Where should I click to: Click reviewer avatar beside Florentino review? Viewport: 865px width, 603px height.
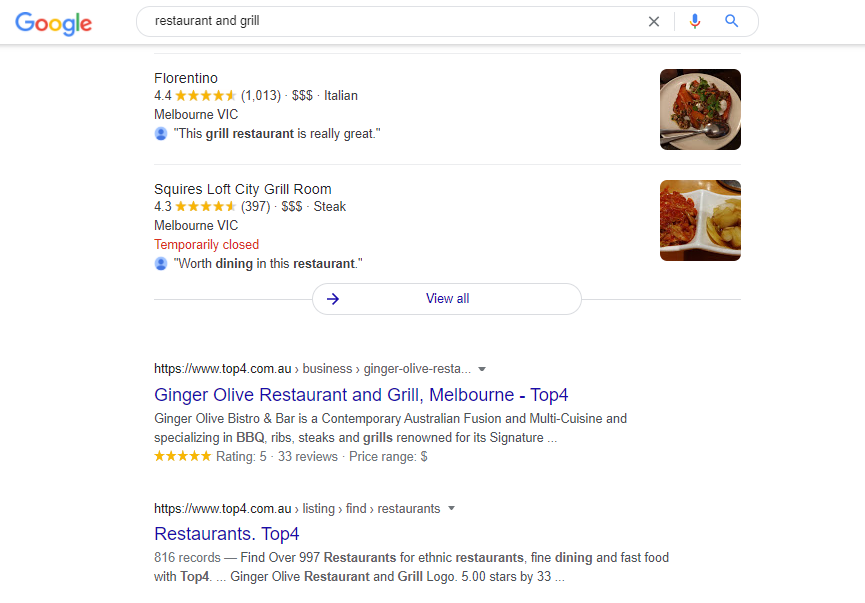[x=161, y=133]
